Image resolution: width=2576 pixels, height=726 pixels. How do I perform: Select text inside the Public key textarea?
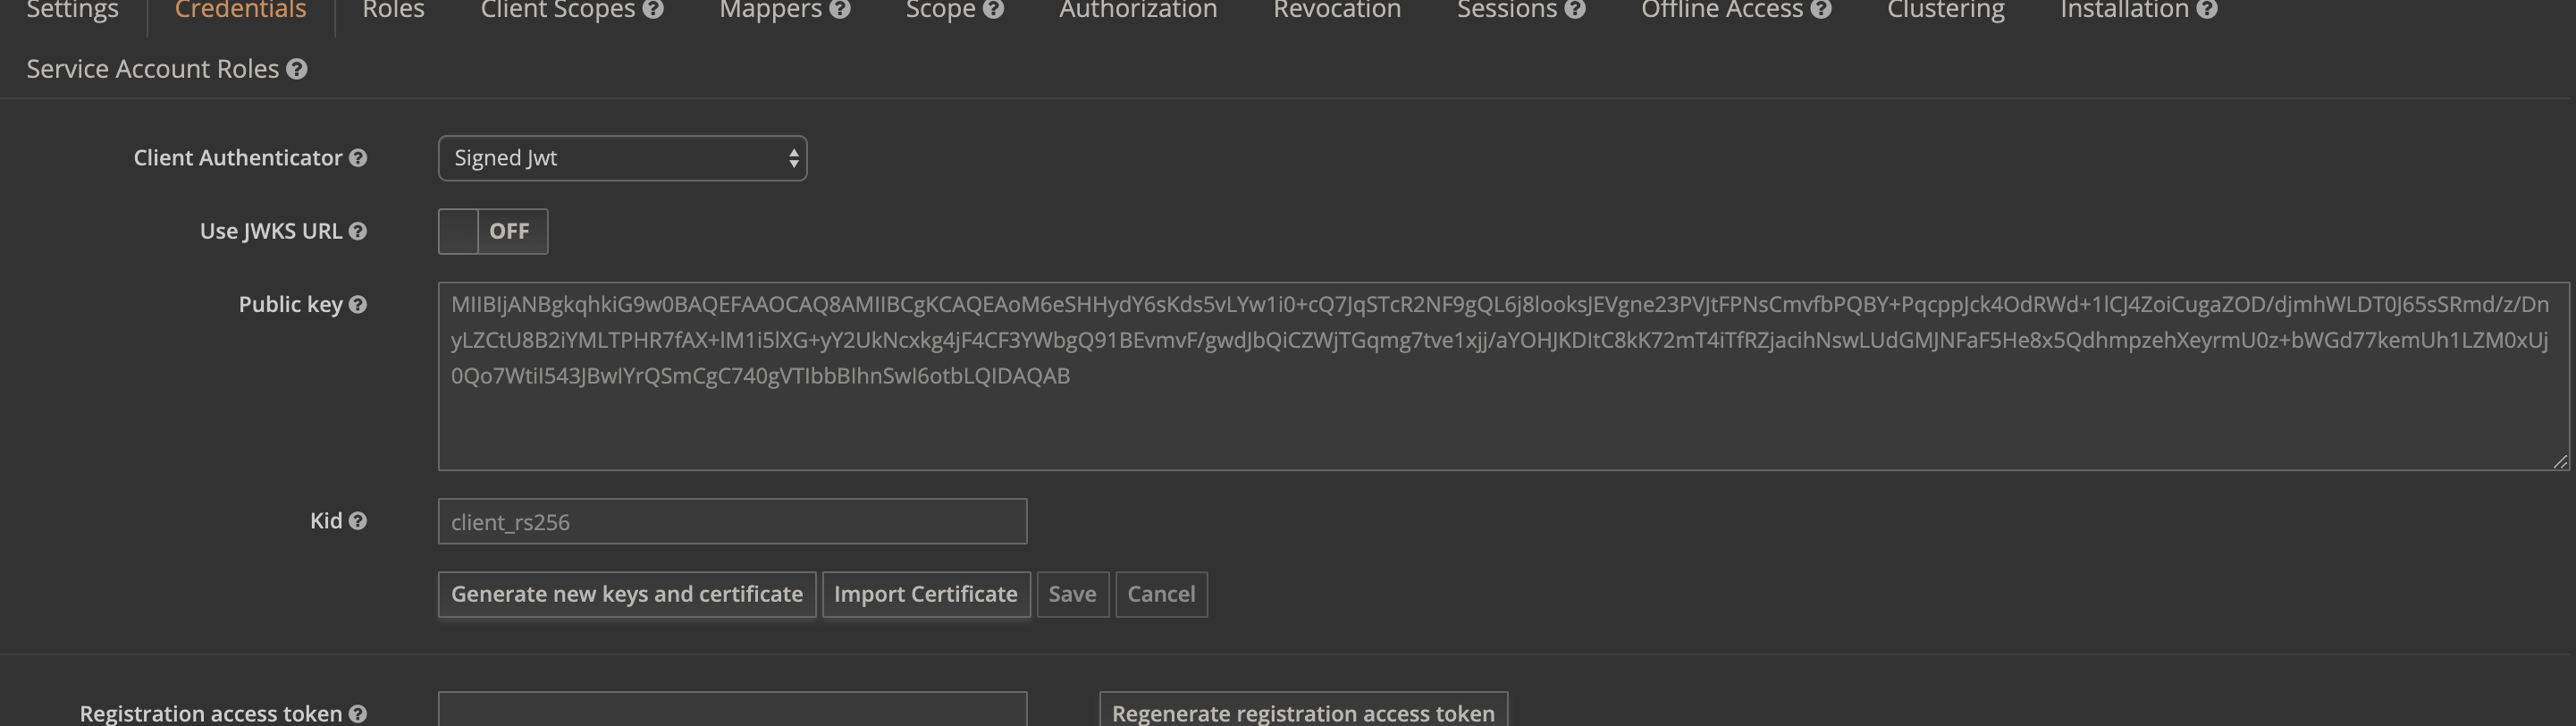click(1400, 375)
